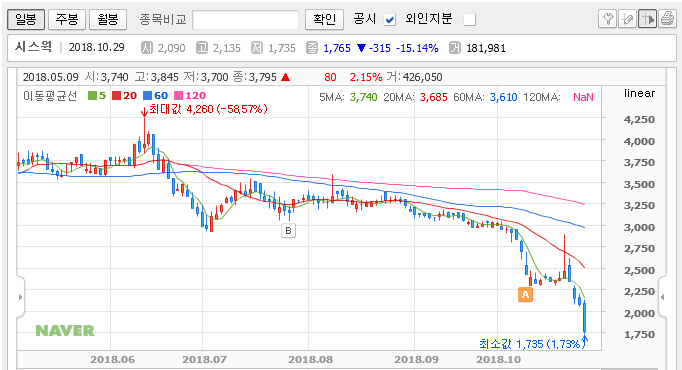This screenshot has height=370, width=682.
Task: Click the closing price 1,765
Action: 337,48
